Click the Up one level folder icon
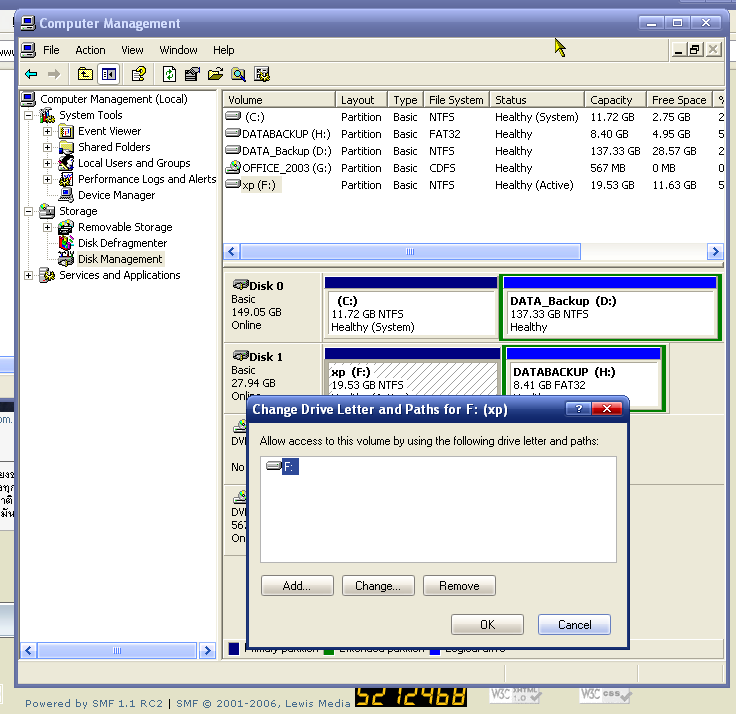Viewport: 736px width, 714px height. (x=85, y=74)
